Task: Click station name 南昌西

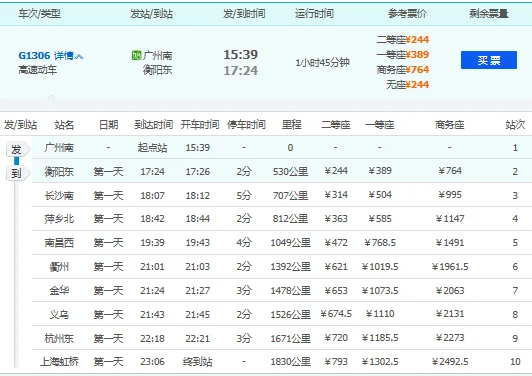Action: coord(59,243)
